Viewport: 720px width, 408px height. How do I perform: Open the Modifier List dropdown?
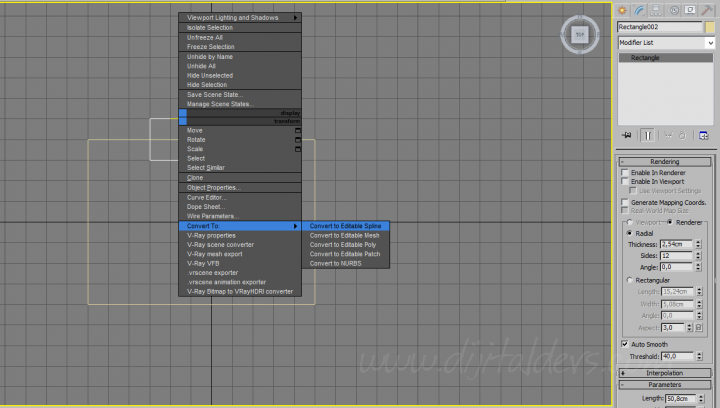[666, 43]
